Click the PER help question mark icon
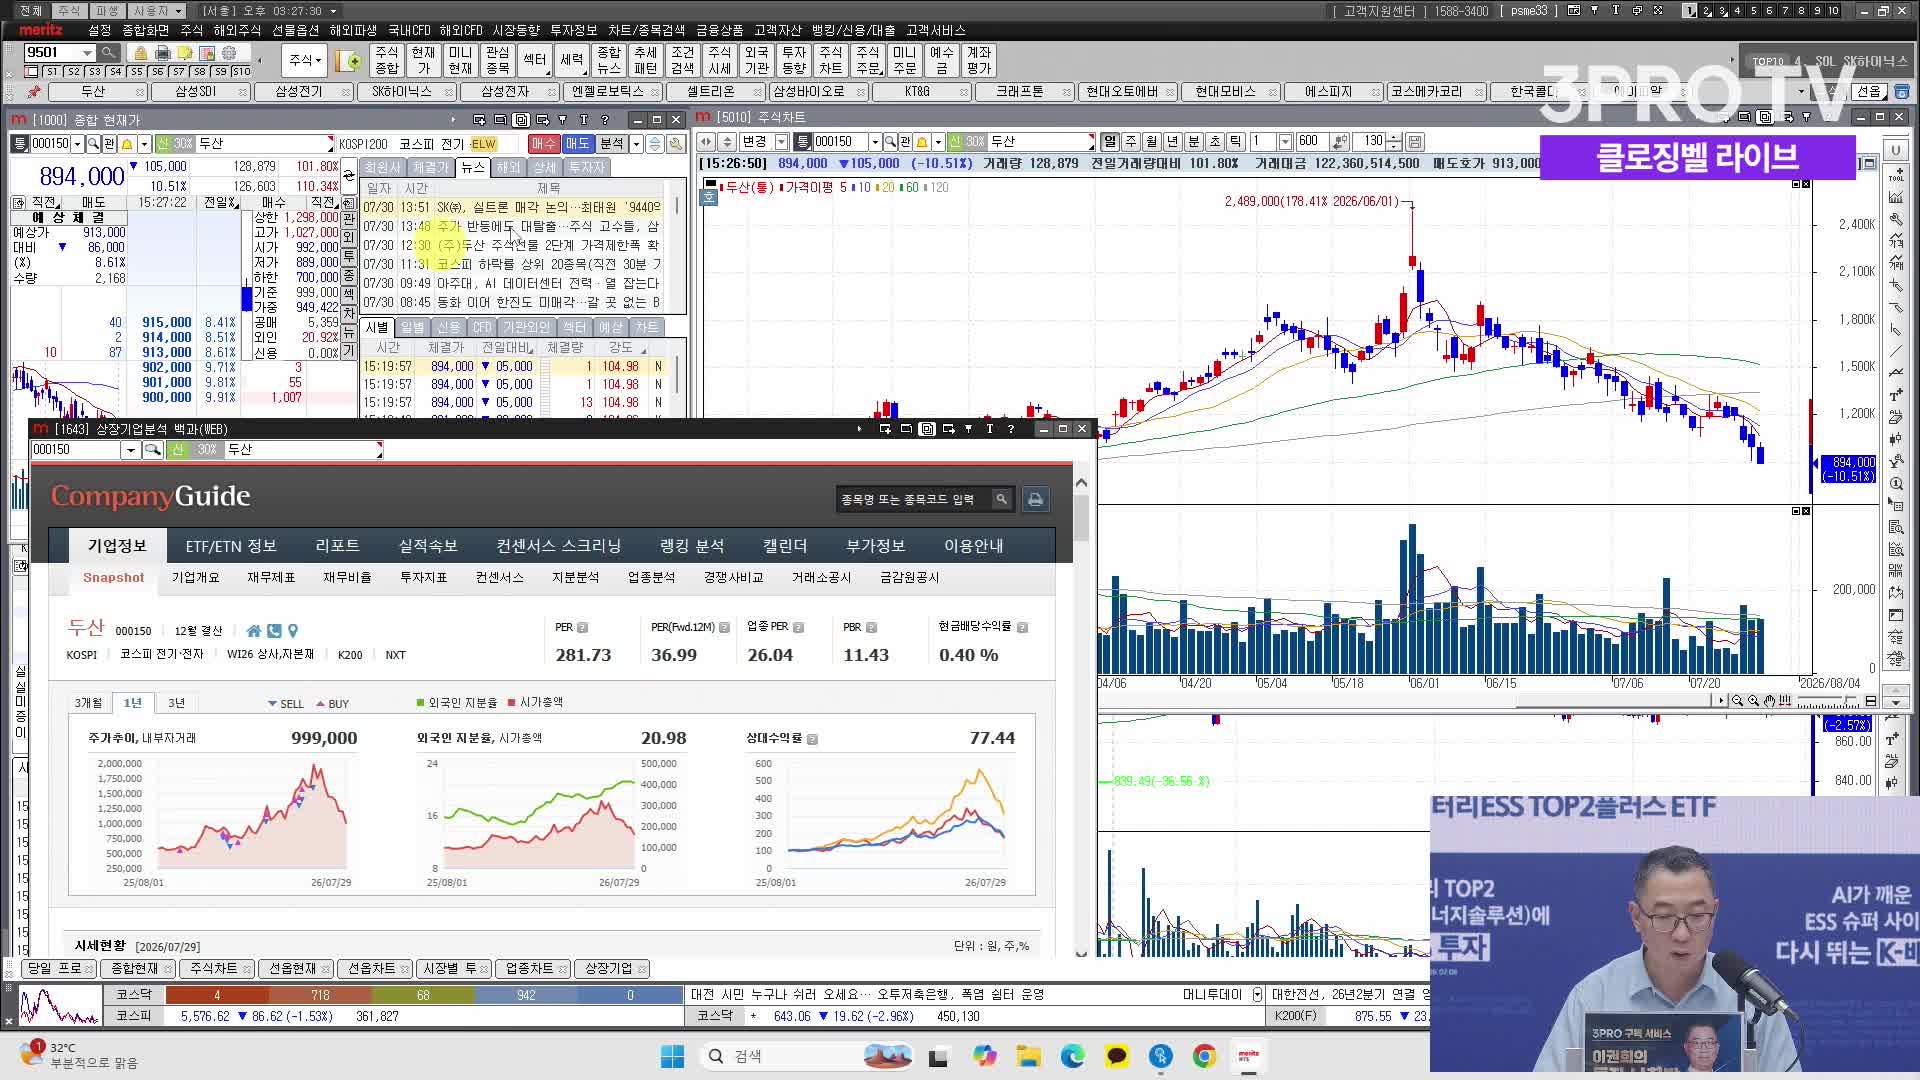The image size is (1920, 1080). (582, 628)
